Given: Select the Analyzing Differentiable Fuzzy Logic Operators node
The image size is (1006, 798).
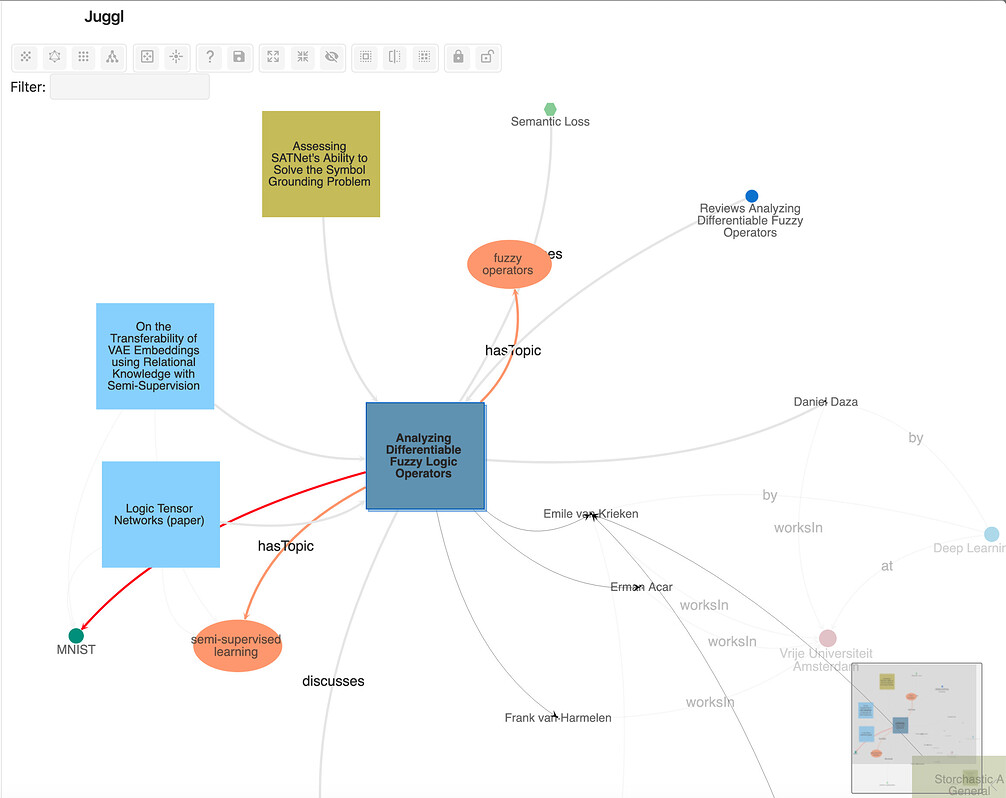Looking at the screenshot, I should (x=425, y=456).
